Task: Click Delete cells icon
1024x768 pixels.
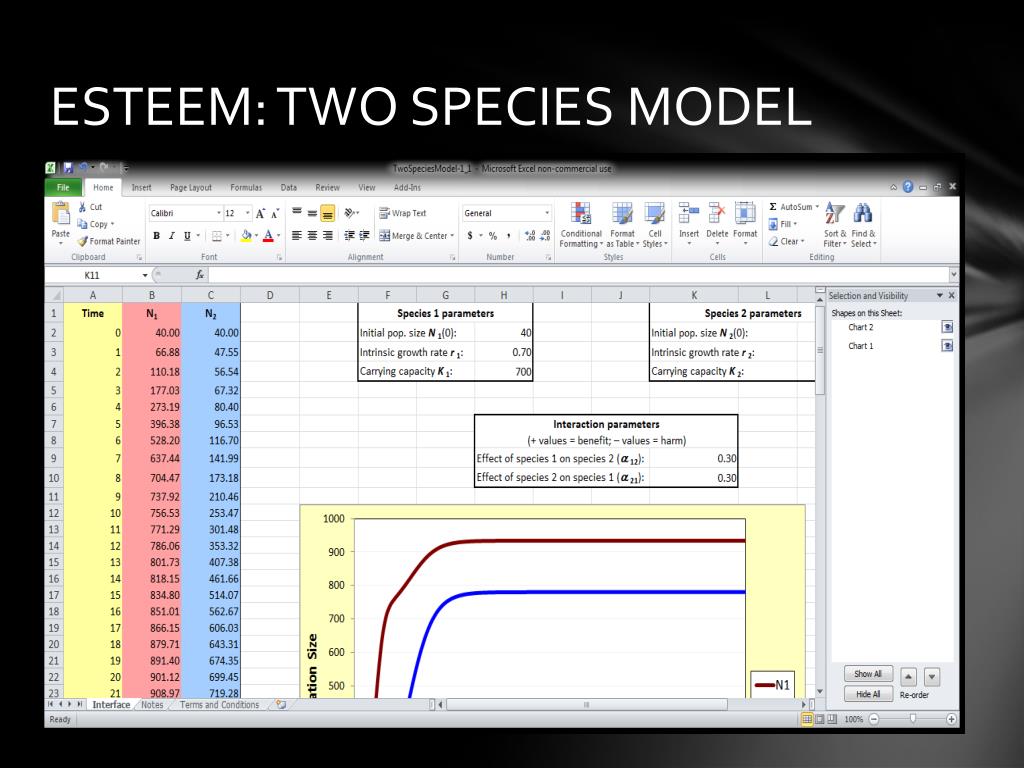Action: 717,214
